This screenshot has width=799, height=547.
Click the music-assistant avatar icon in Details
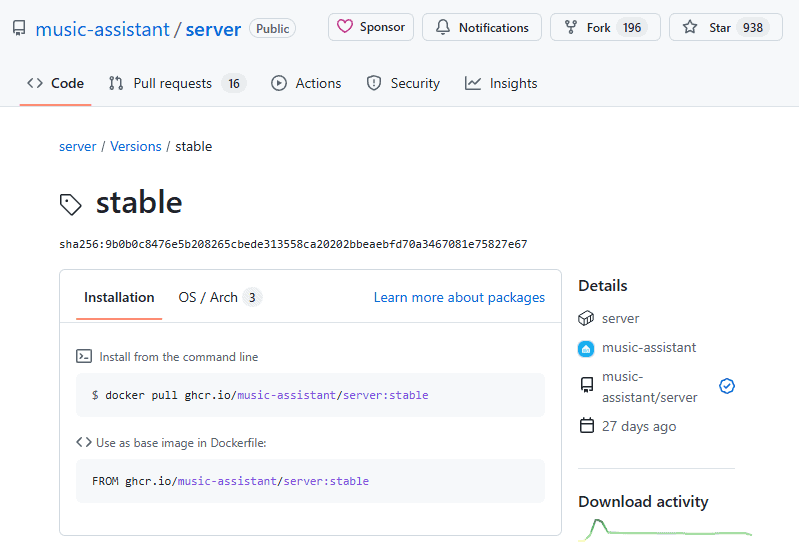click(586, 348)
